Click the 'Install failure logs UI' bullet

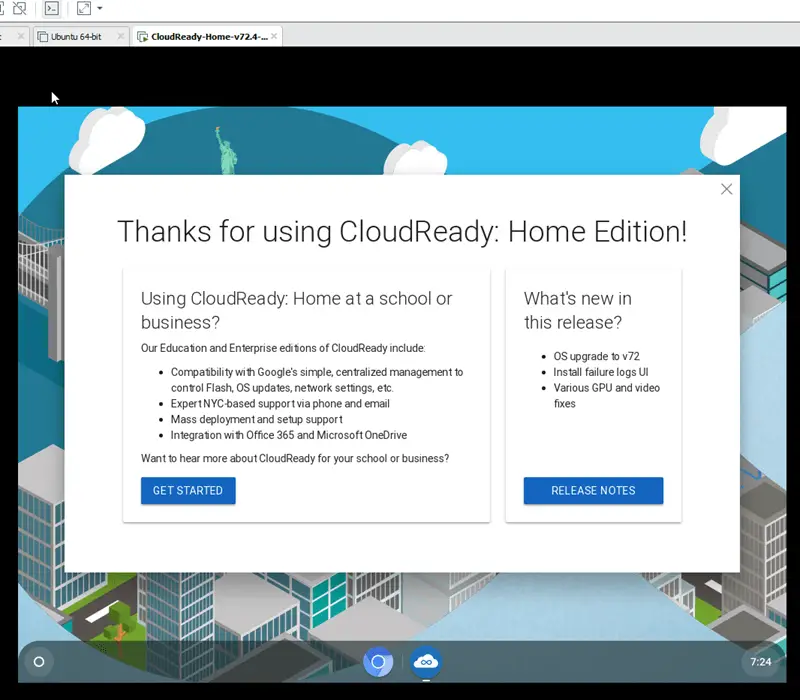coord(601,372)
